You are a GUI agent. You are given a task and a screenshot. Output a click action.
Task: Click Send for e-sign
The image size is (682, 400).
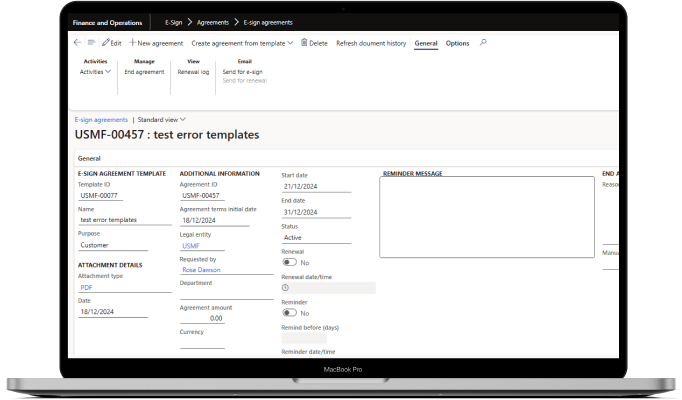pos(243,72)
